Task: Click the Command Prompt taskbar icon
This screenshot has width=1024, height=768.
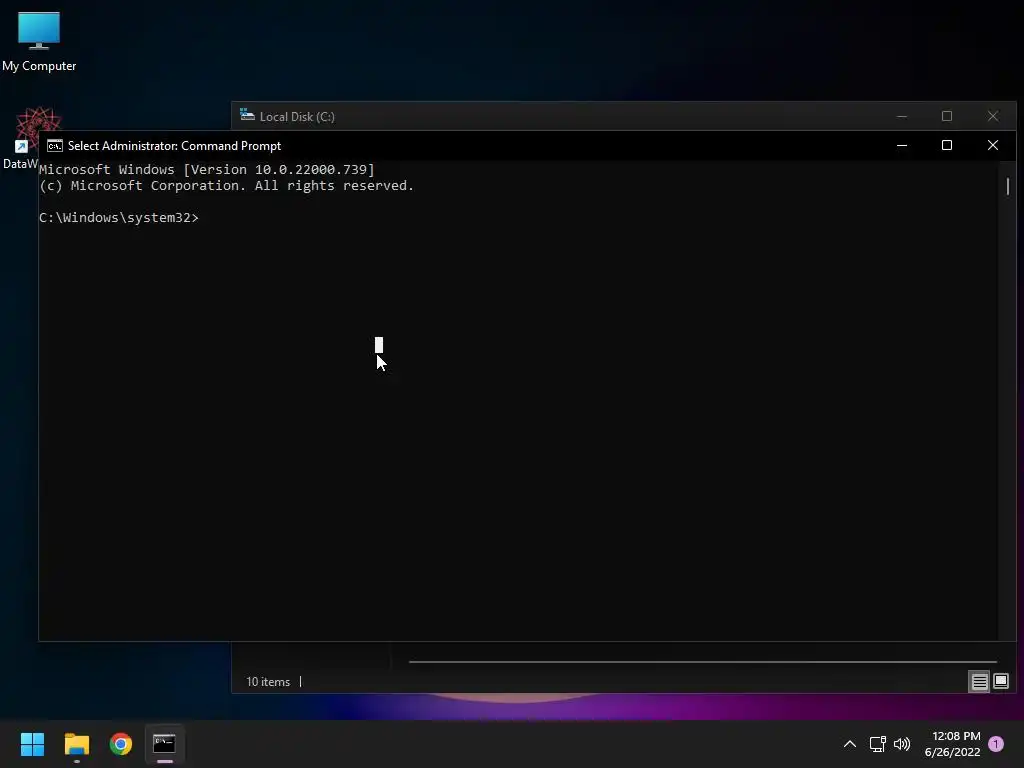Action: click(164, 744)
